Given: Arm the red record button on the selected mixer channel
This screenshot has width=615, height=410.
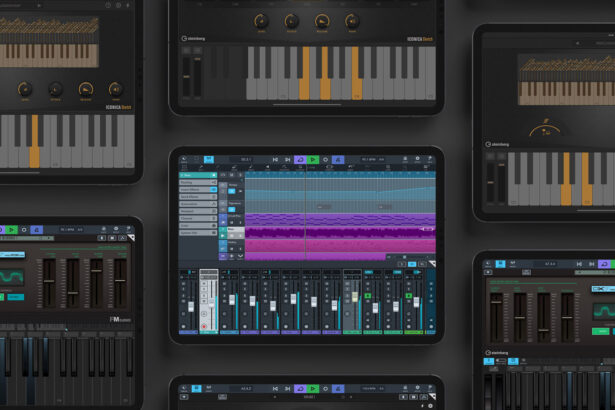Looking at the screenshot, I should coord(204,326).
